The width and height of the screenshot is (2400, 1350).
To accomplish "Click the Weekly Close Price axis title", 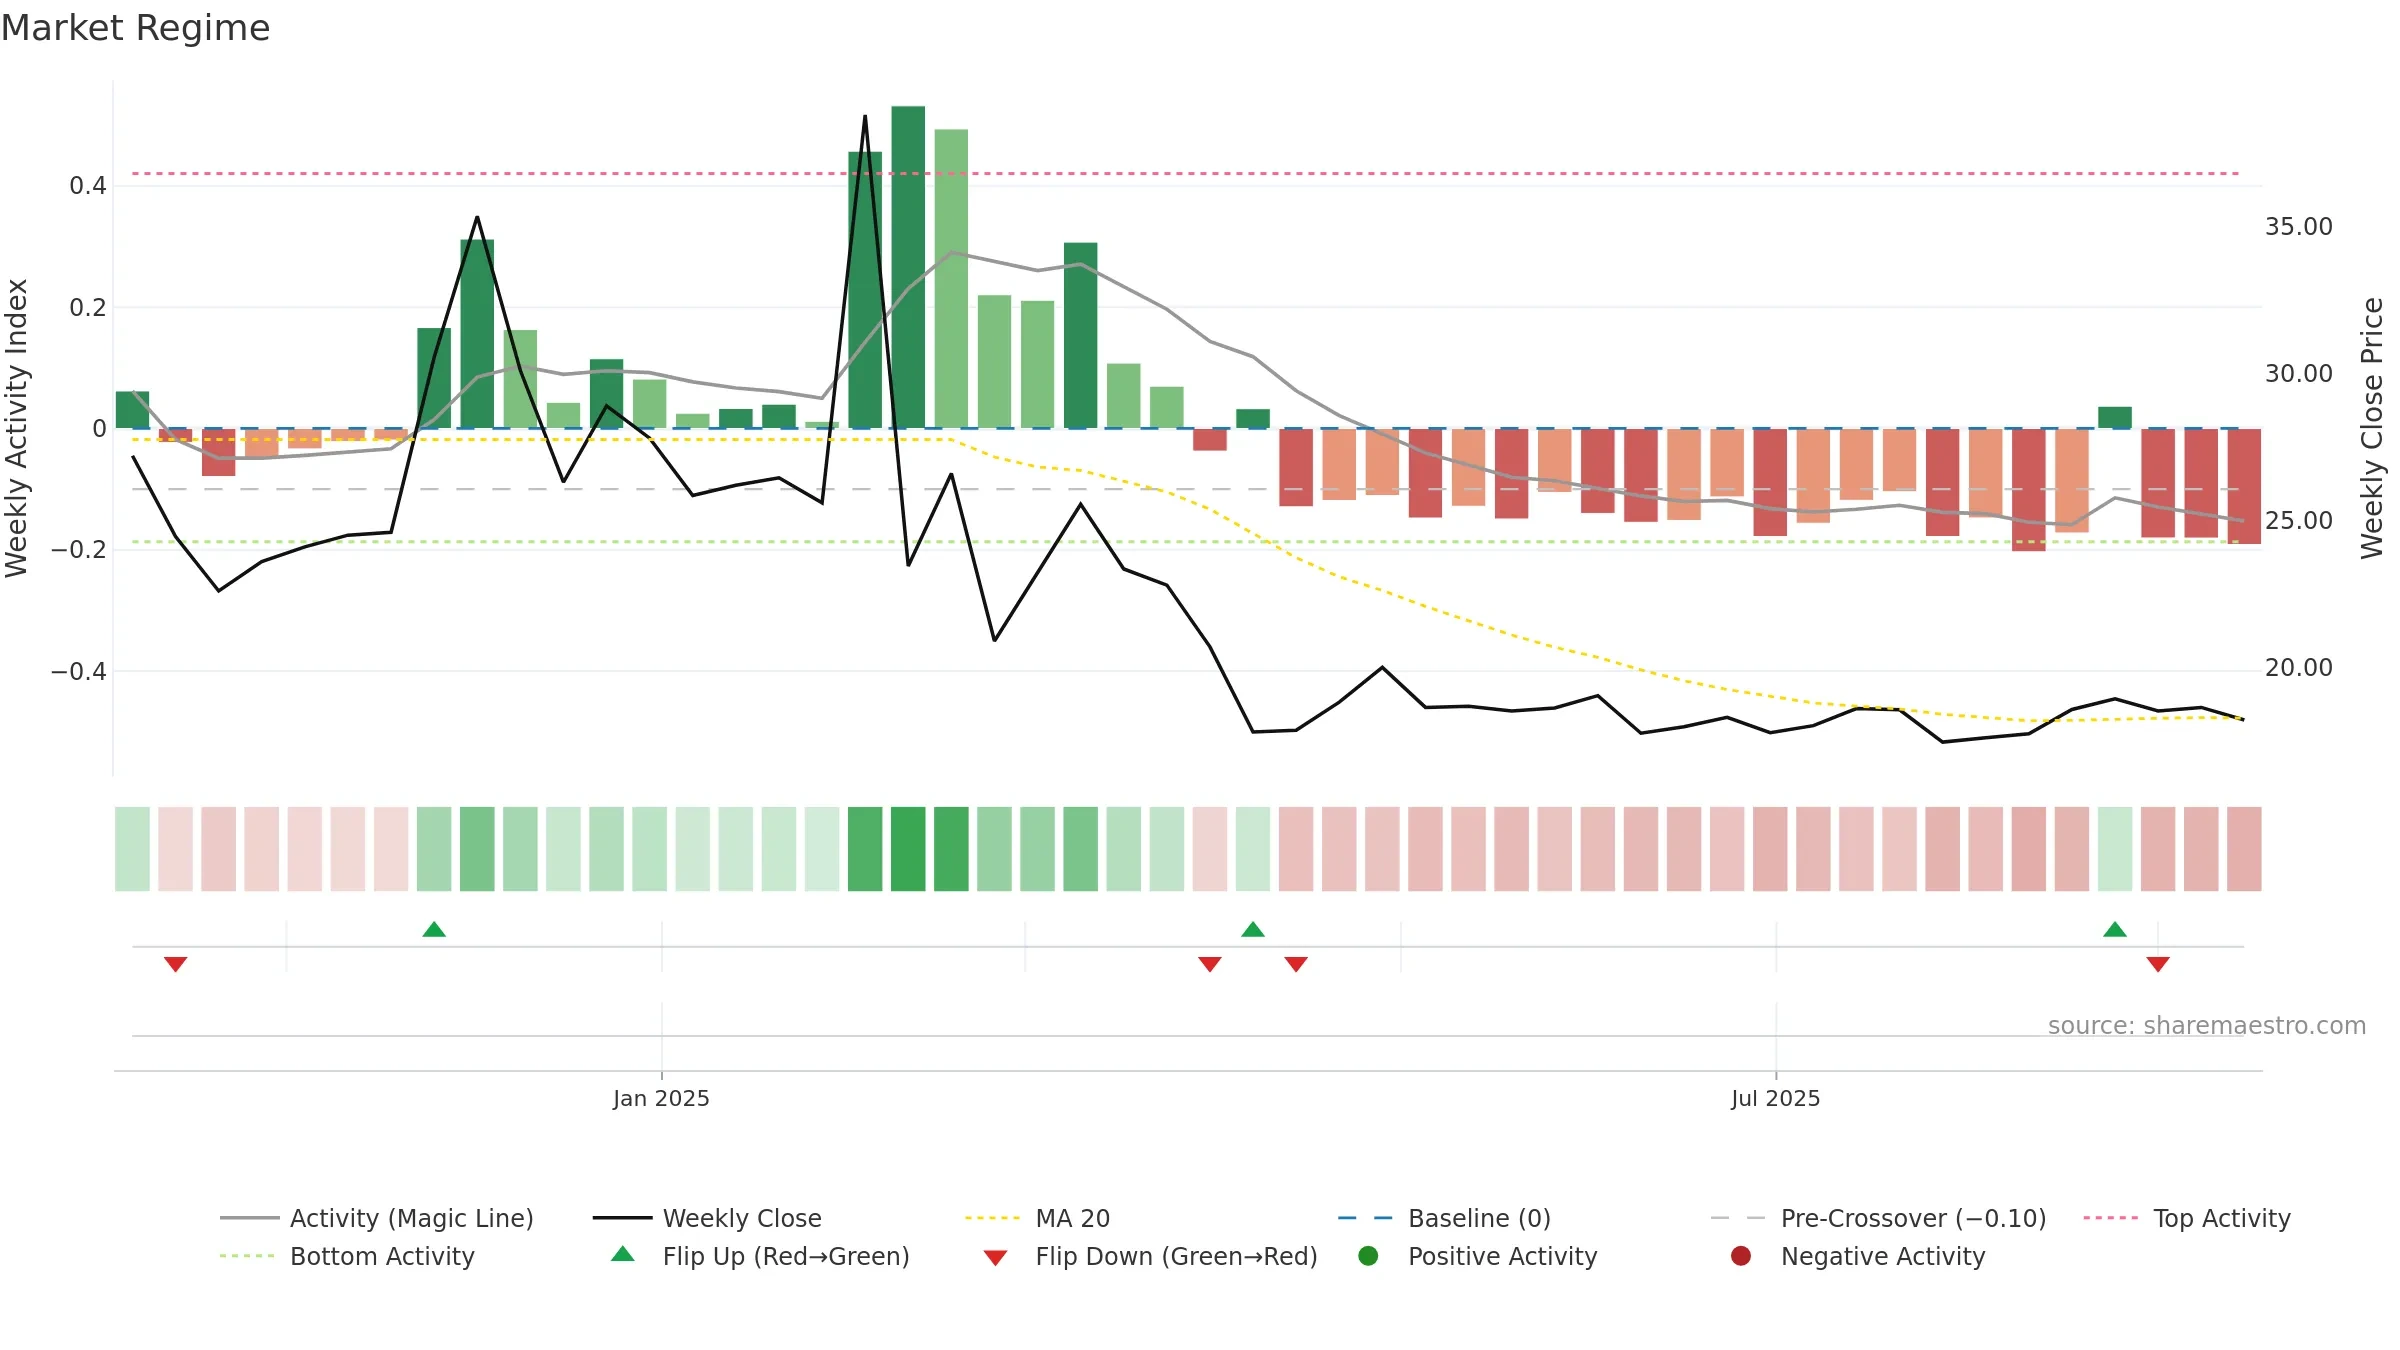I will click(x=2372, y=428).
